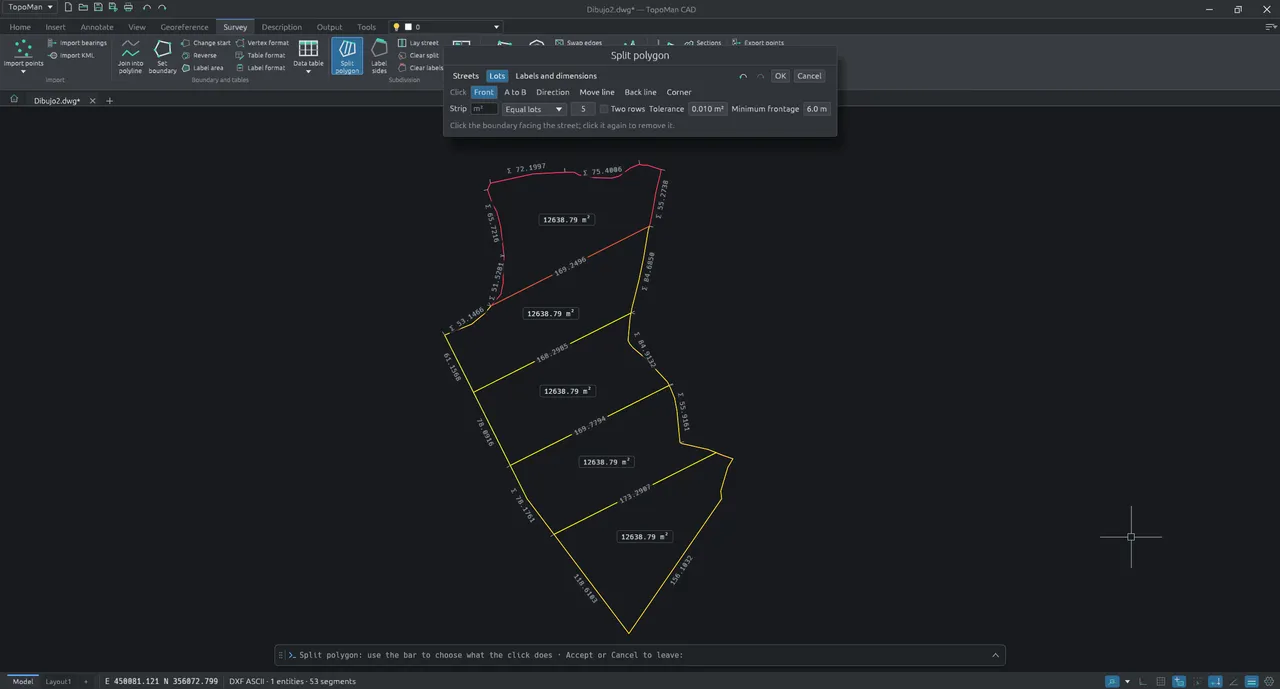
Task: Click the OK button in Split polygon
Action: click(x=780, y=76)
